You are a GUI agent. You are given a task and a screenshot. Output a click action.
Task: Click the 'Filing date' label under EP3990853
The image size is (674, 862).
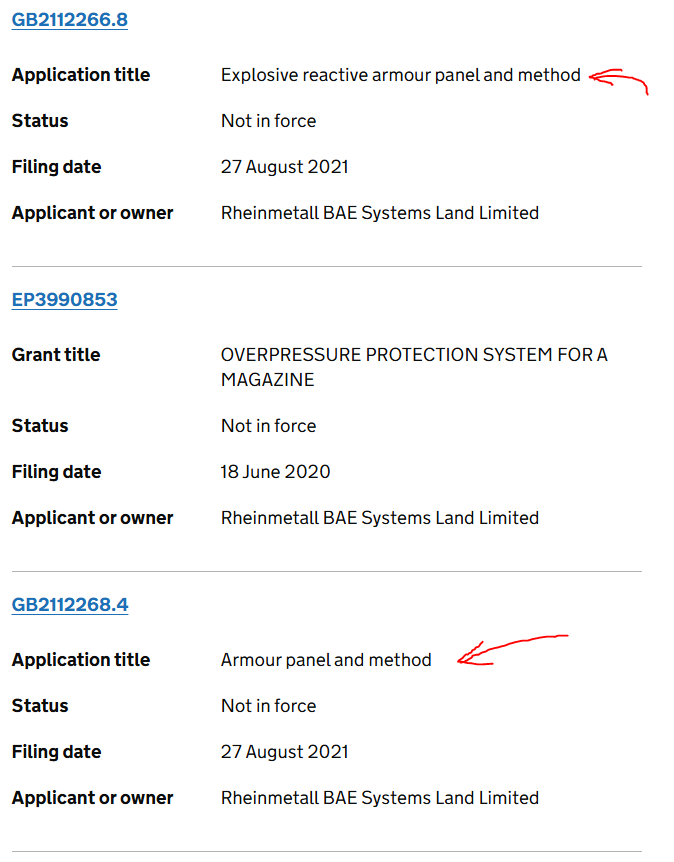(x=56, y=472)
